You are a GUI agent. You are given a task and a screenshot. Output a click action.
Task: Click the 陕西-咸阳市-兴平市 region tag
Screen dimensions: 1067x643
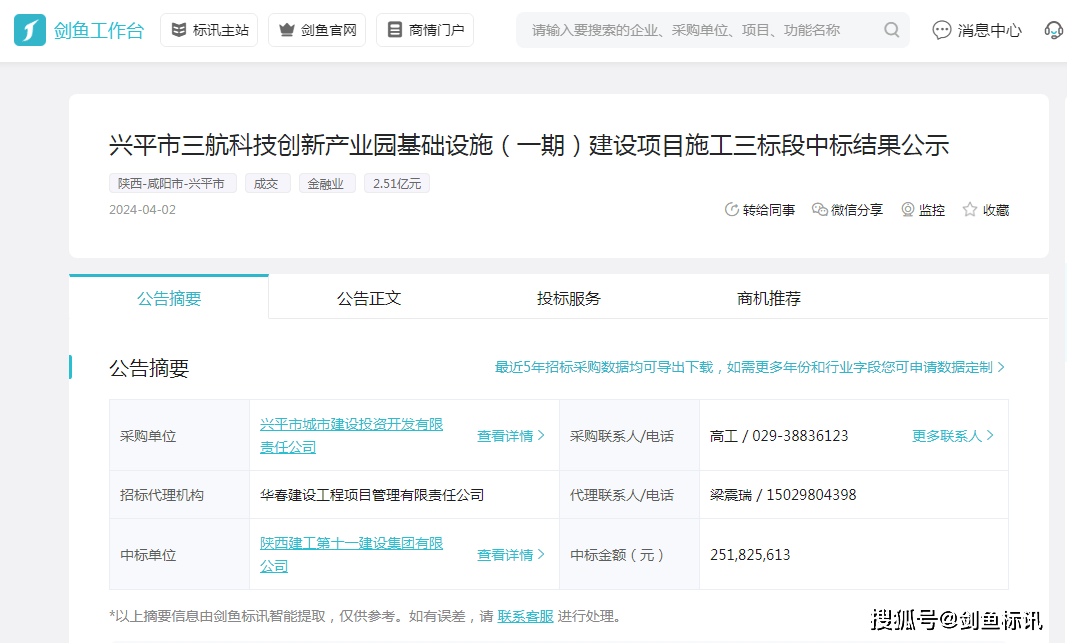tap(173, 184)
